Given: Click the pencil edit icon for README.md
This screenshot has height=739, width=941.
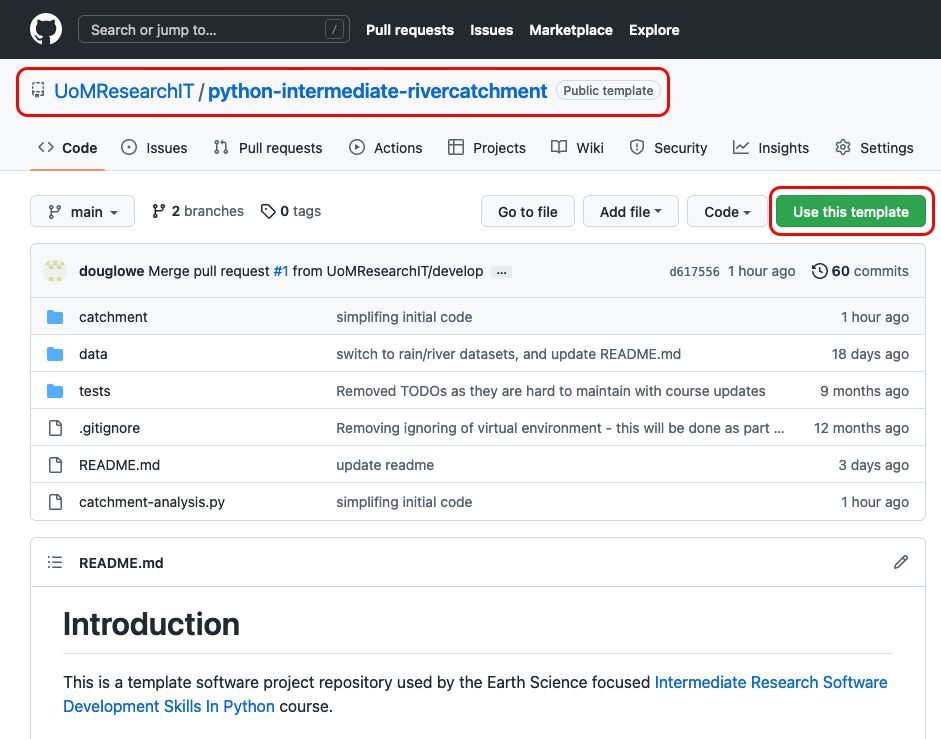Looking at the screenshot, I should point(901,563).
